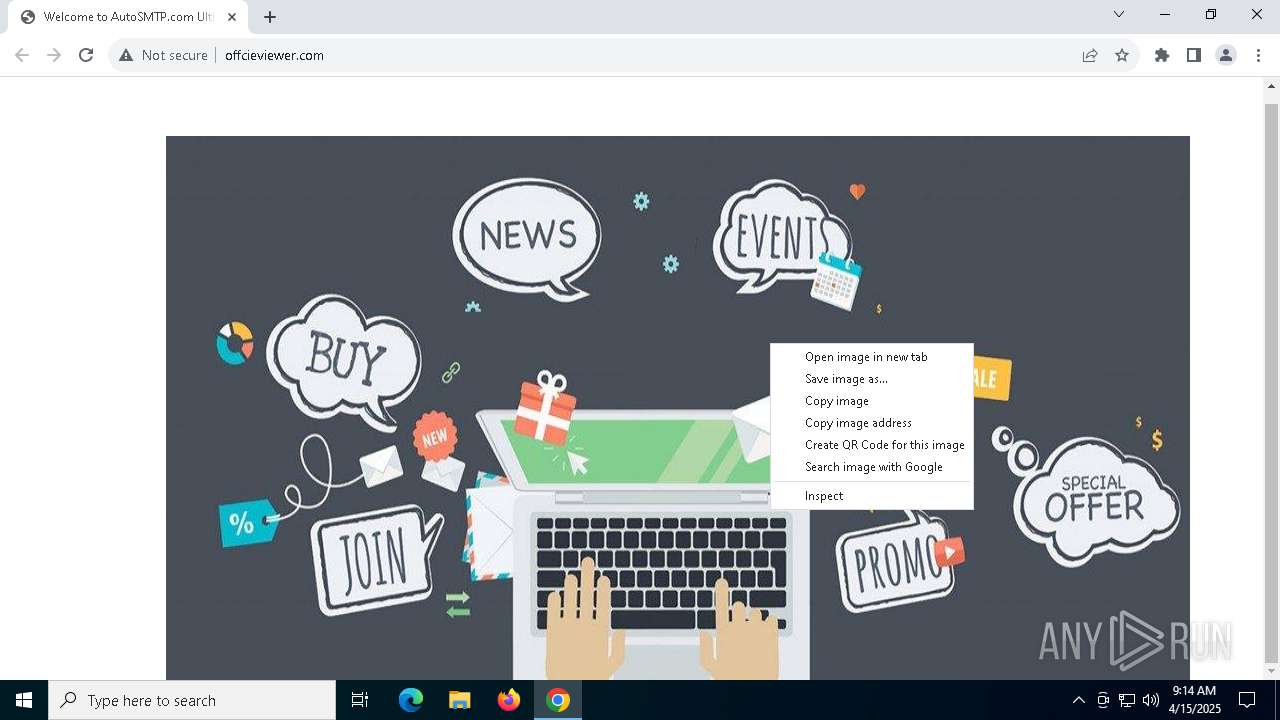Open the taskbar clock and date
The image size is (1280, 720).
click(x=1194, y=700)
